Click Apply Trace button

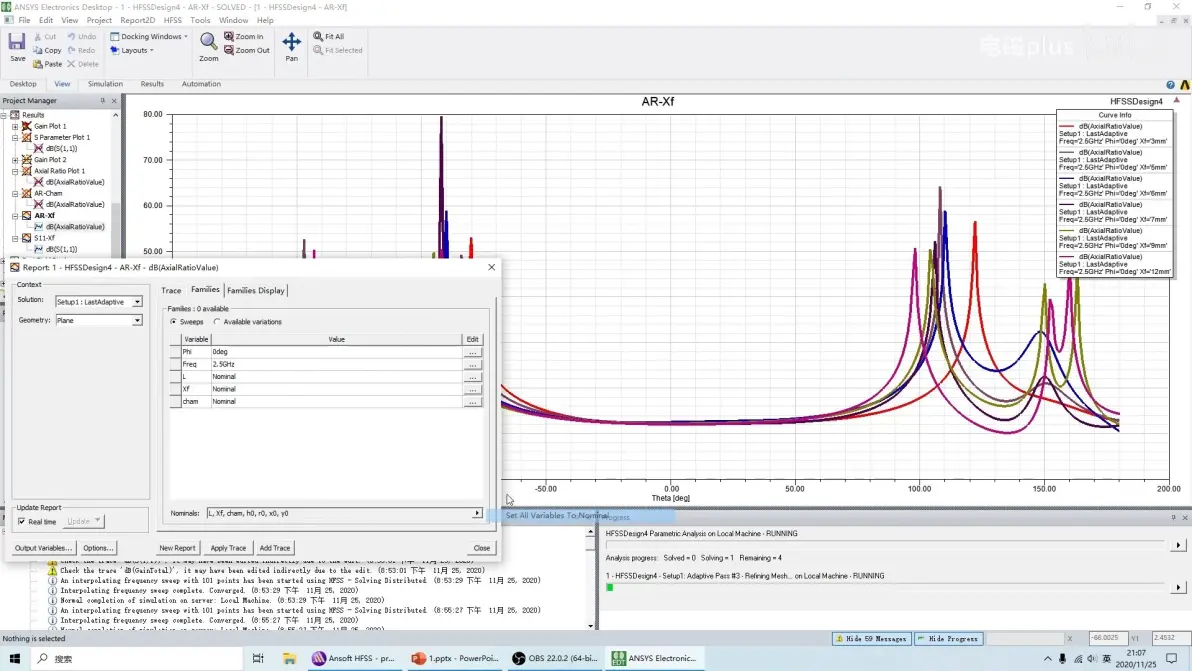[228, 548]
